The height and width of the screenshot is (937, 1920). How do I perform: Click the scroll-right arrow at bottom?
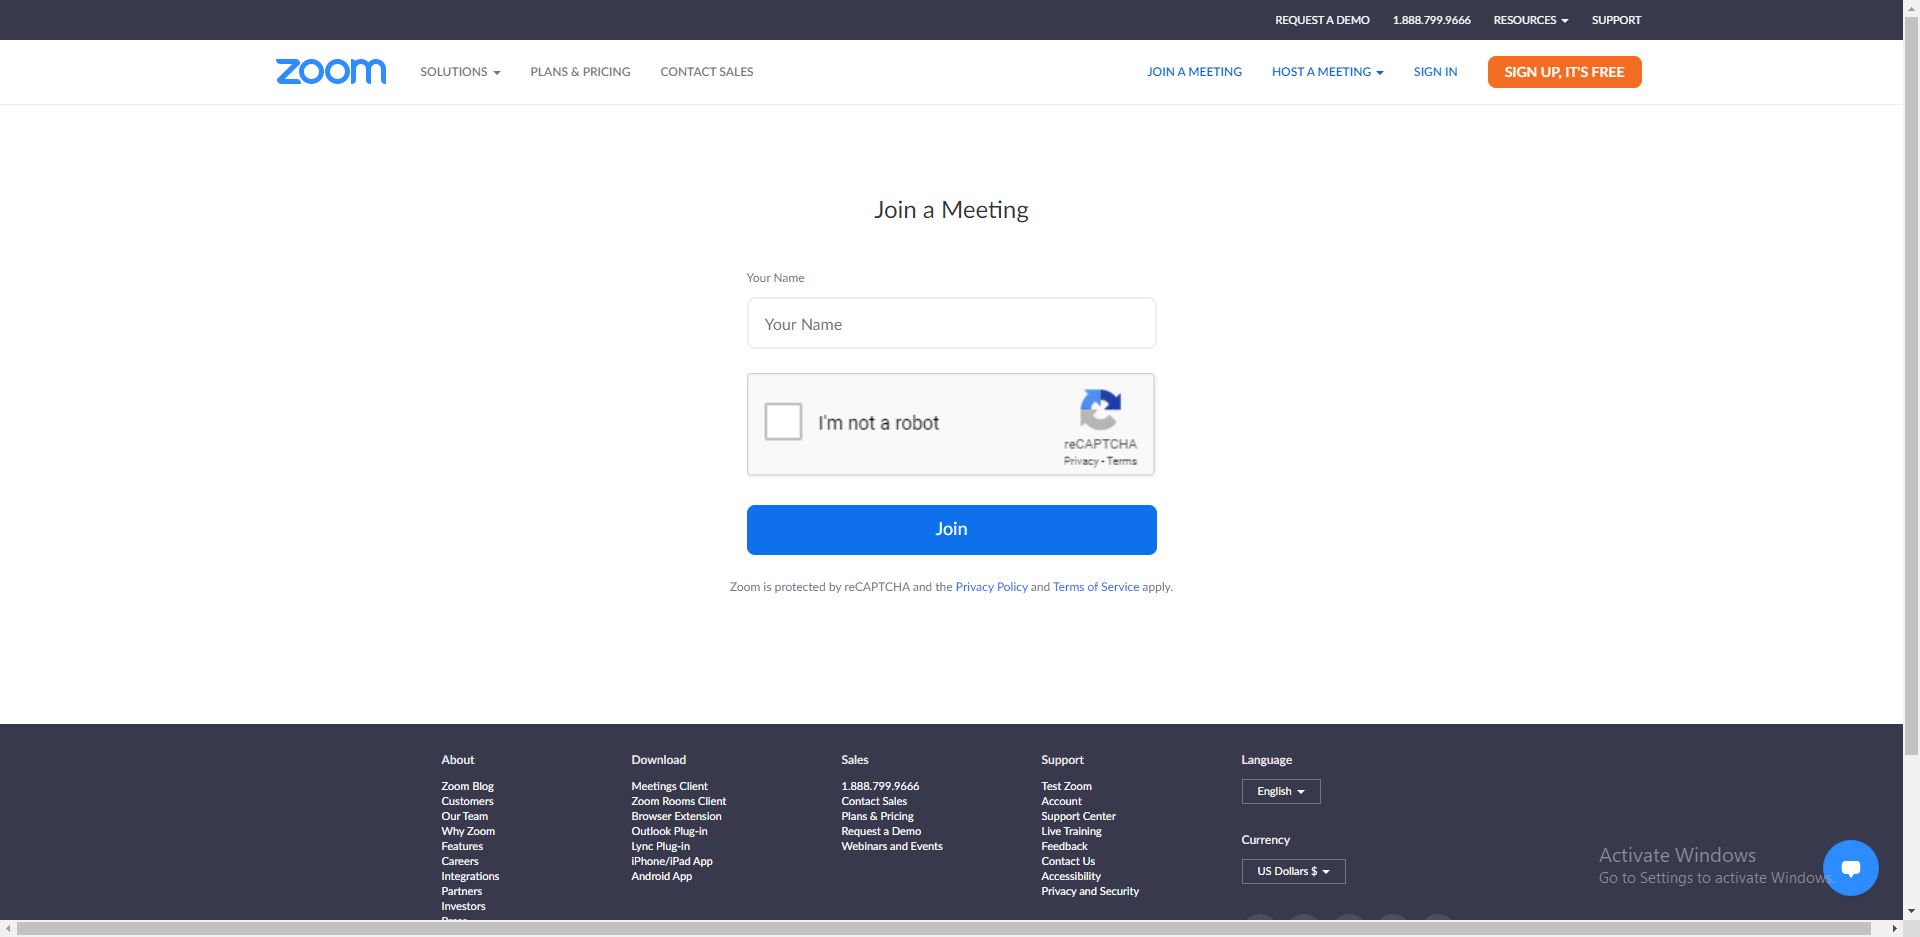click(1894, 929)
